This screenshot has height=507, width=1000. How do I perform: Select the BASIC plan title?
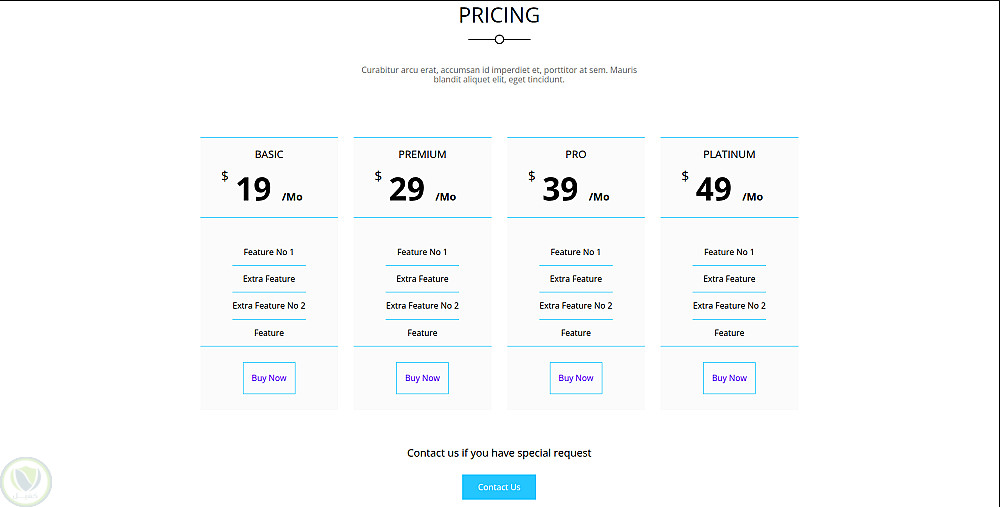(269, 154)
